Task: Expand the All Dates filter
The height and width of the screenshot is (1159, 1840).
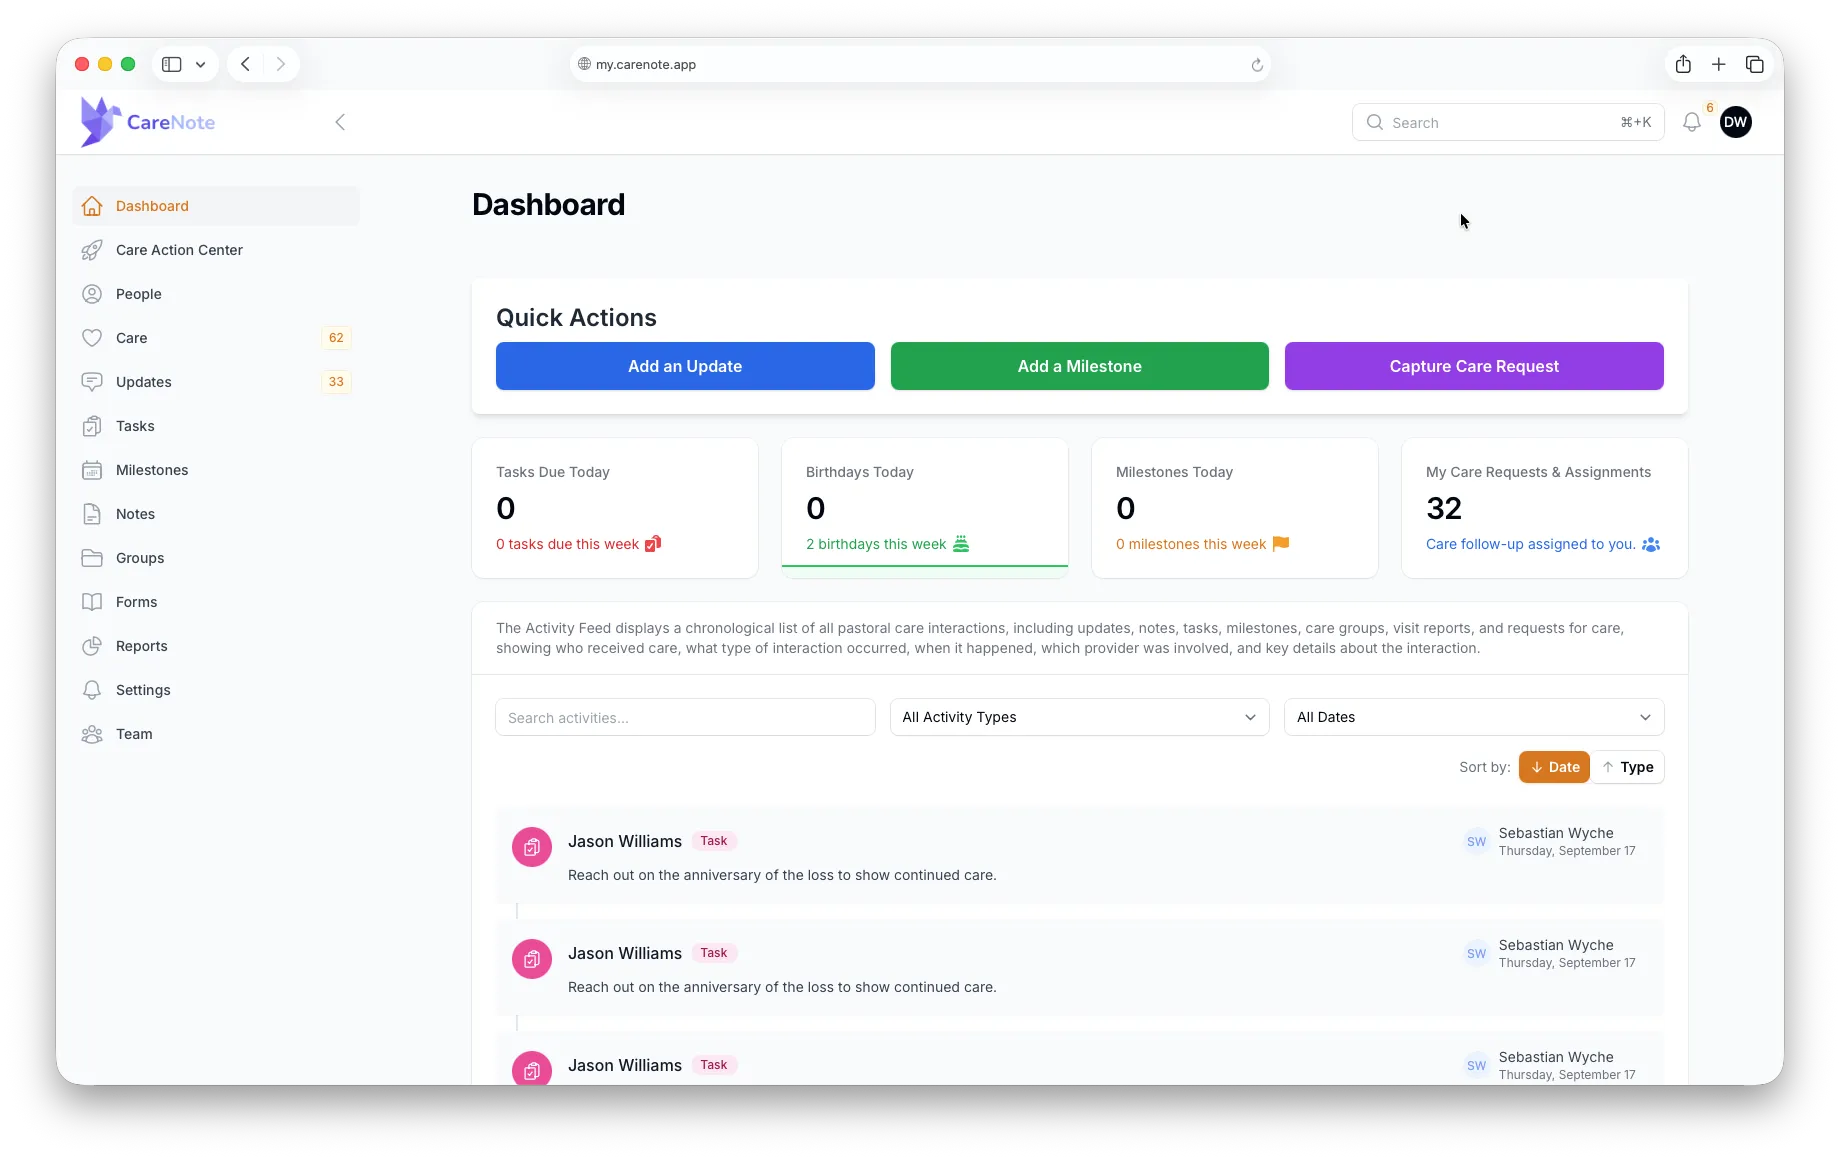Action: [x=1474, y=717]
